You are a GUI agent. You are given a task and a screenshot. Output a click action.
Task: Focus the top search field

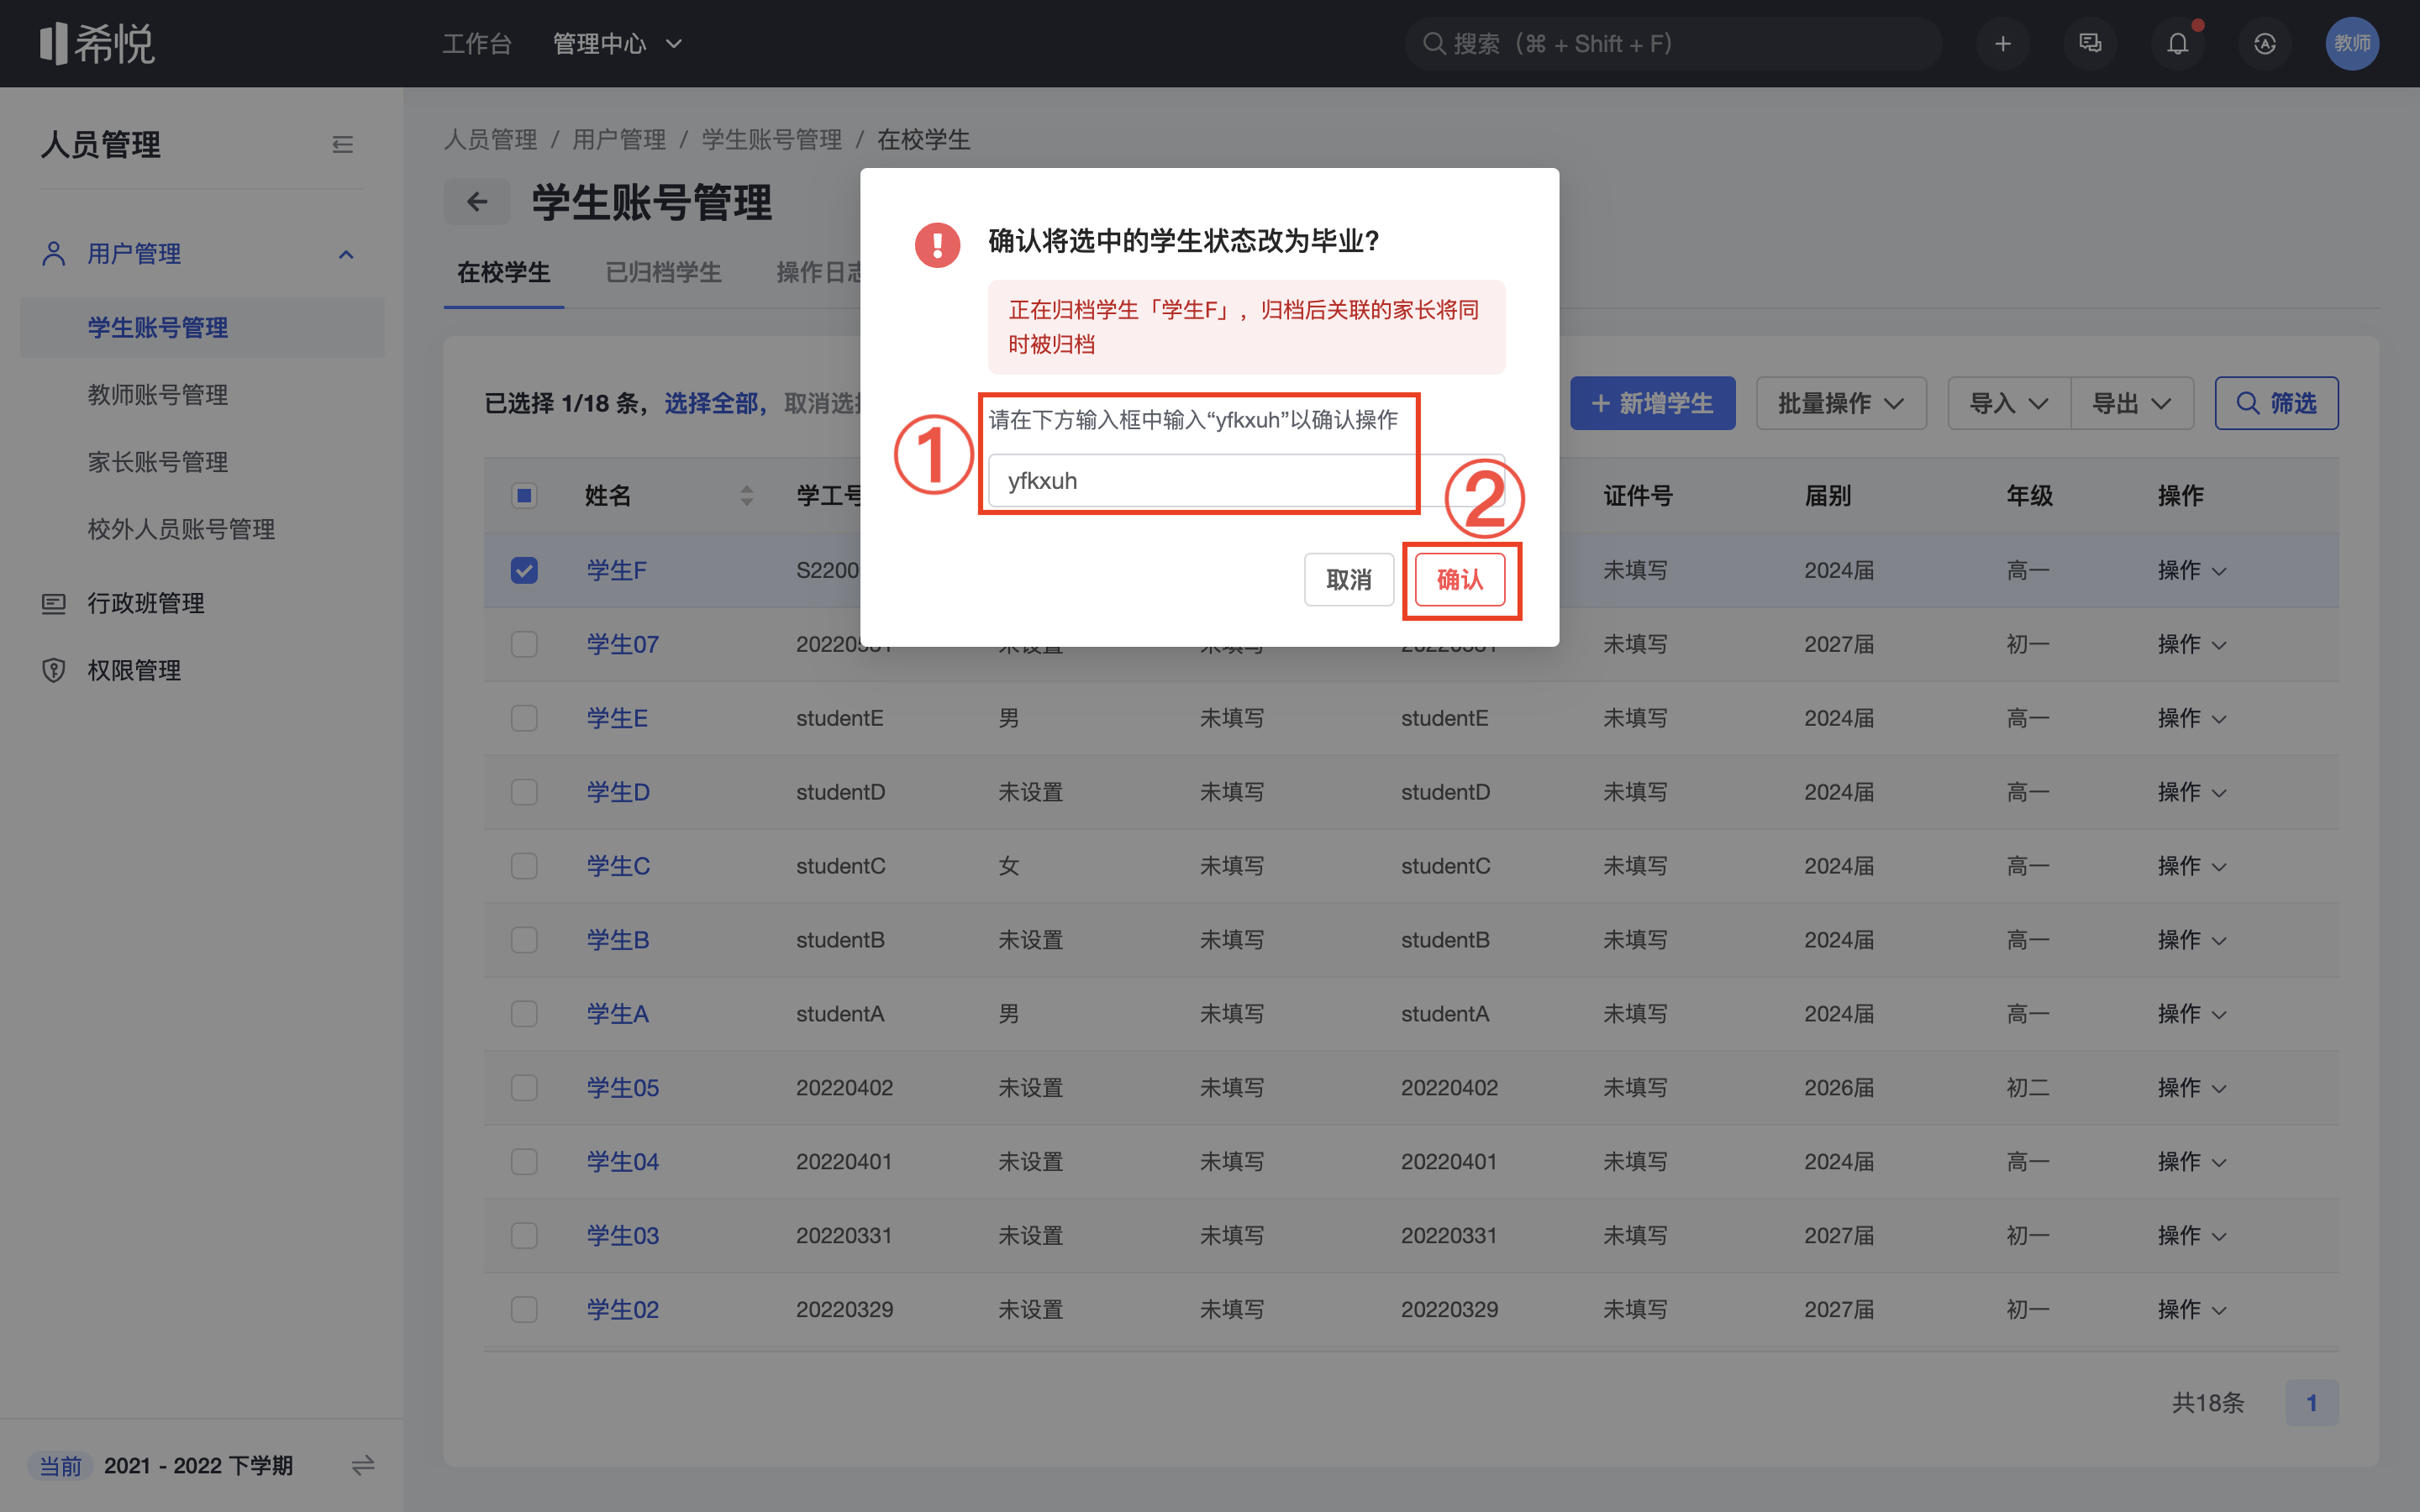1673,44
